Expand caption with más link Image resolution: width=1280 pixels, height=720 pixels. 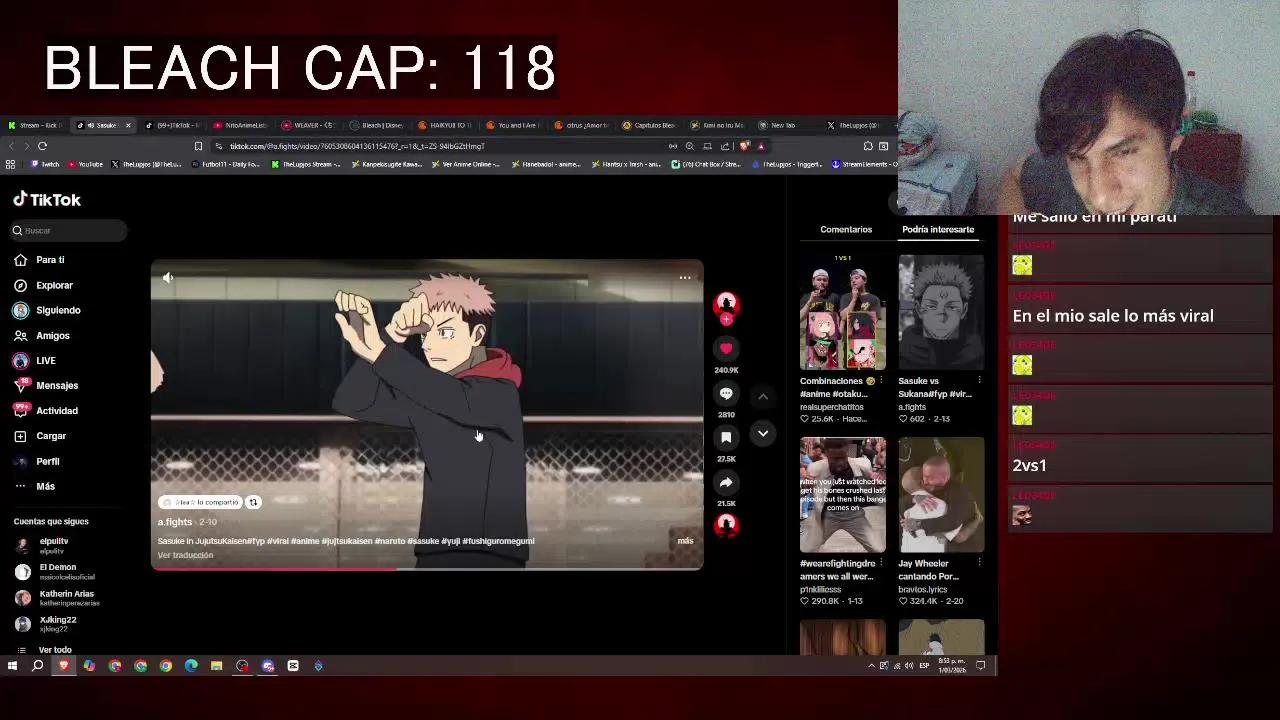click(685, 541)
